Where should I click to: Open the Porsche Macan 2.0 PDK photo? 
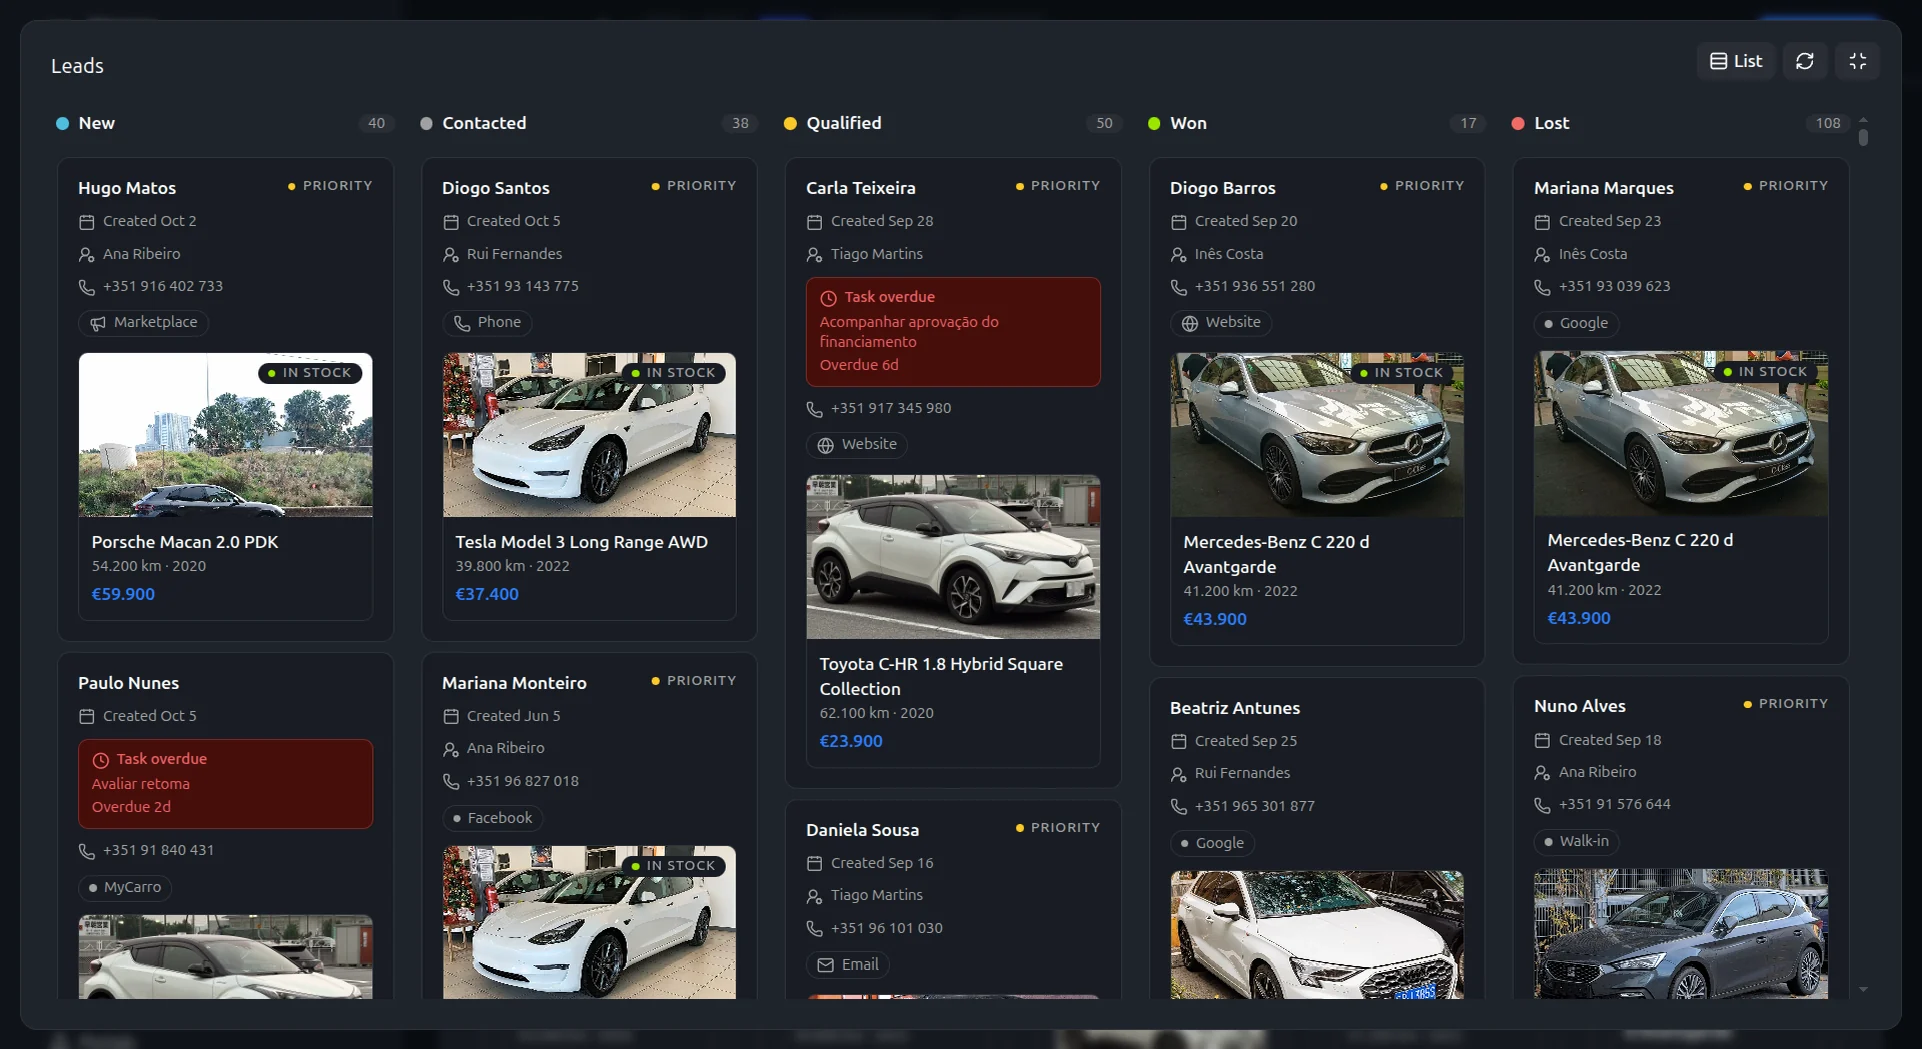pyautogui.click(x=226, y=435)
